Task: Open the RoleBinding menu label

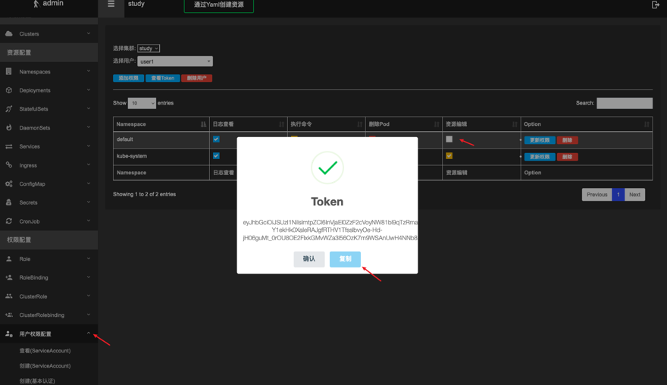Action: coord(34,278)
